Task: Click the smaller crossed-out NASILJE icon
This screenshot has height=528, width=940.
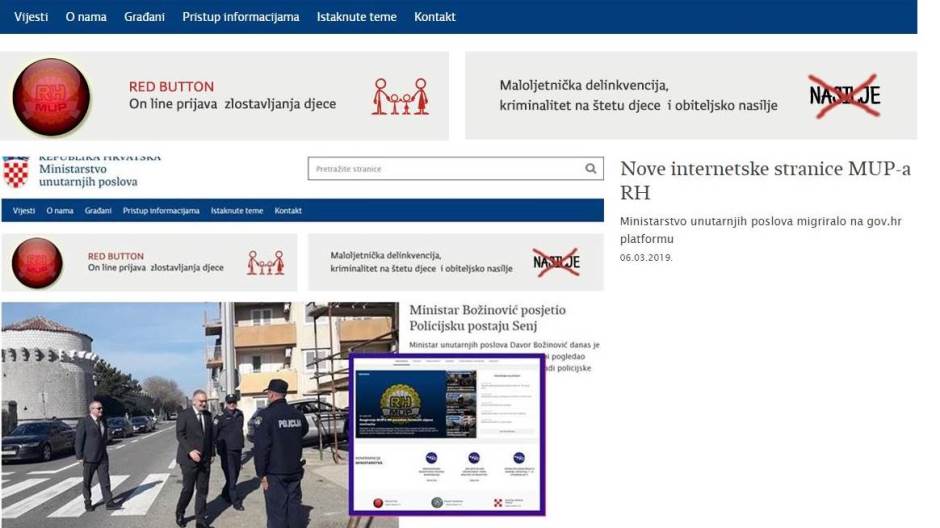Action: 556,262
